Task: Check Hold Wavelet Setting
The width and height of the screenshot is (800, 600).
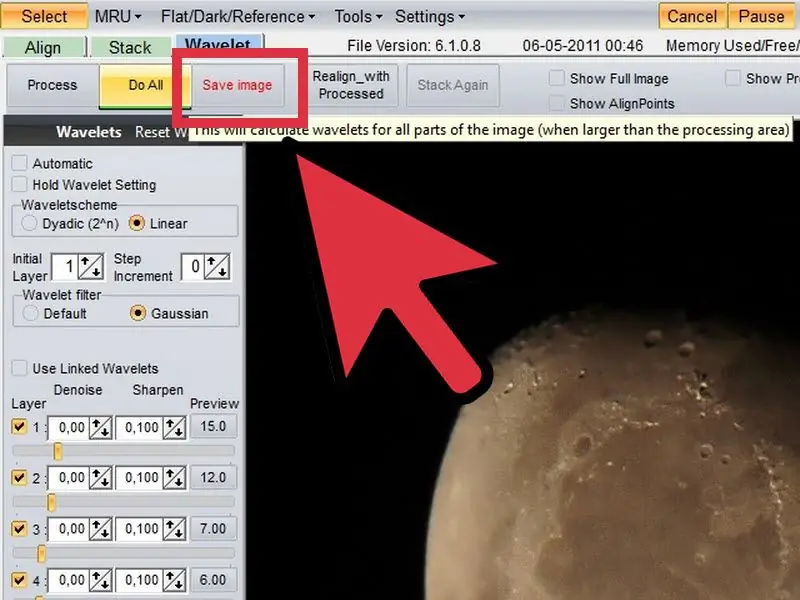Action: click(19, 184)
